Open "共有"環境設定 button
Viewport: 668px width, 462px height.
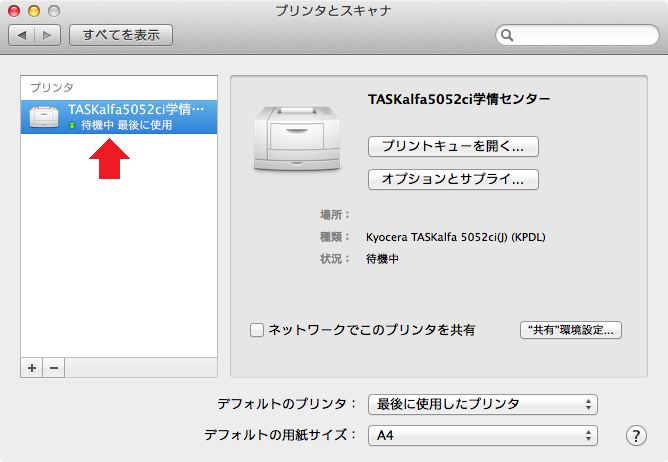[571, 330]
